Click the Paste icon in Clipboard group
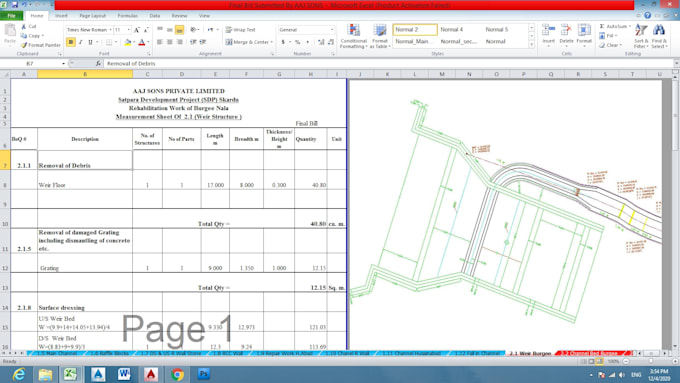 click(x=10, y=31)
